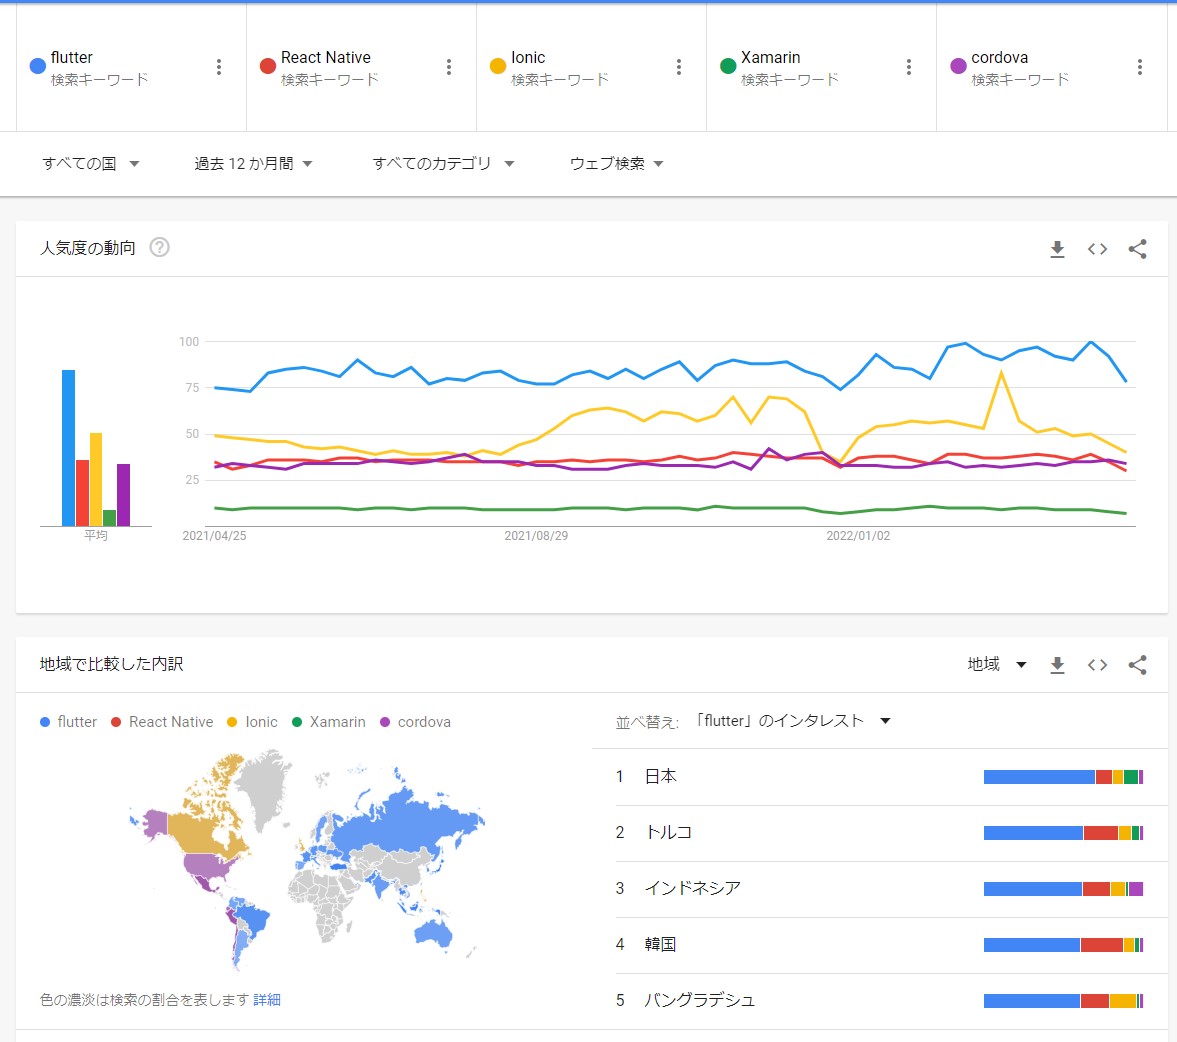Click トルコ in the region ranking
Screen dimensions: 1177x1042
668,833
